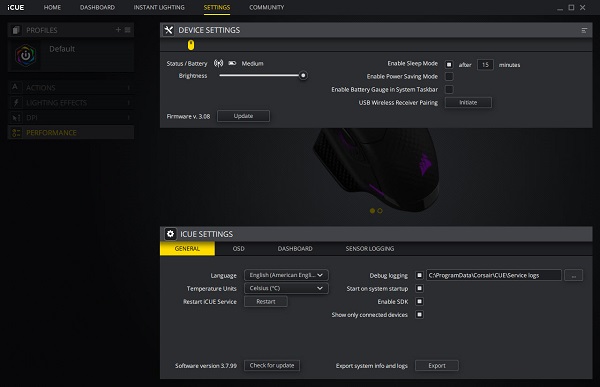
Task: Open the Device Settings panel menu icon
Action: click(x=584, y=30)
